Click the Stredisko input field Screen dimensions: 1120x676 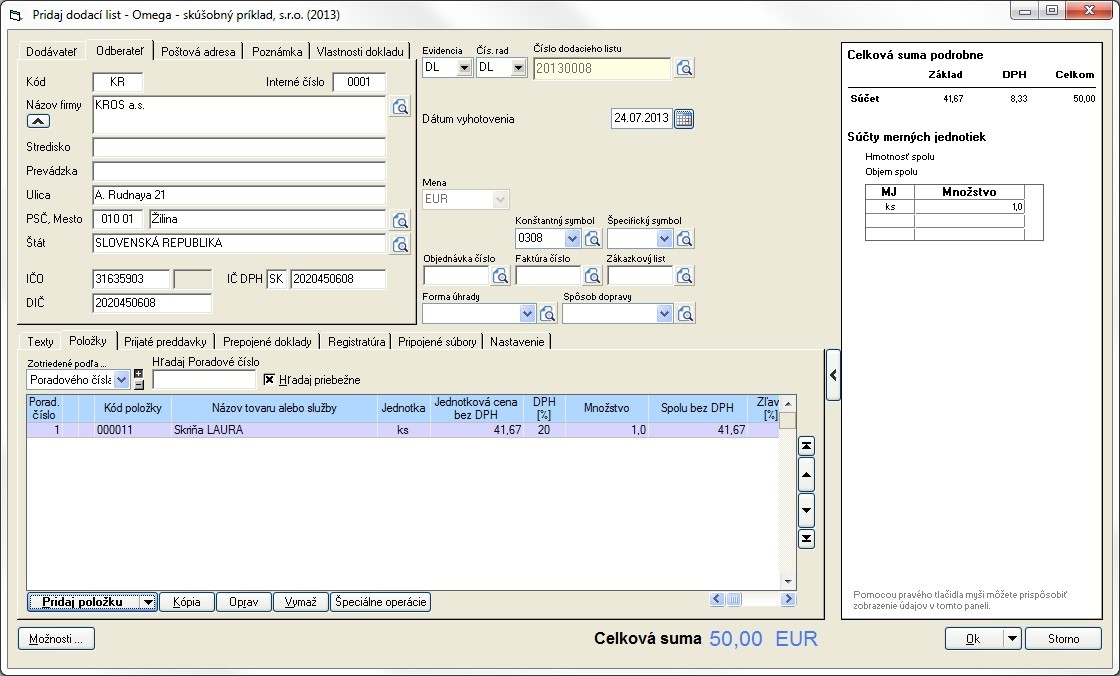(x=239, y=148)
